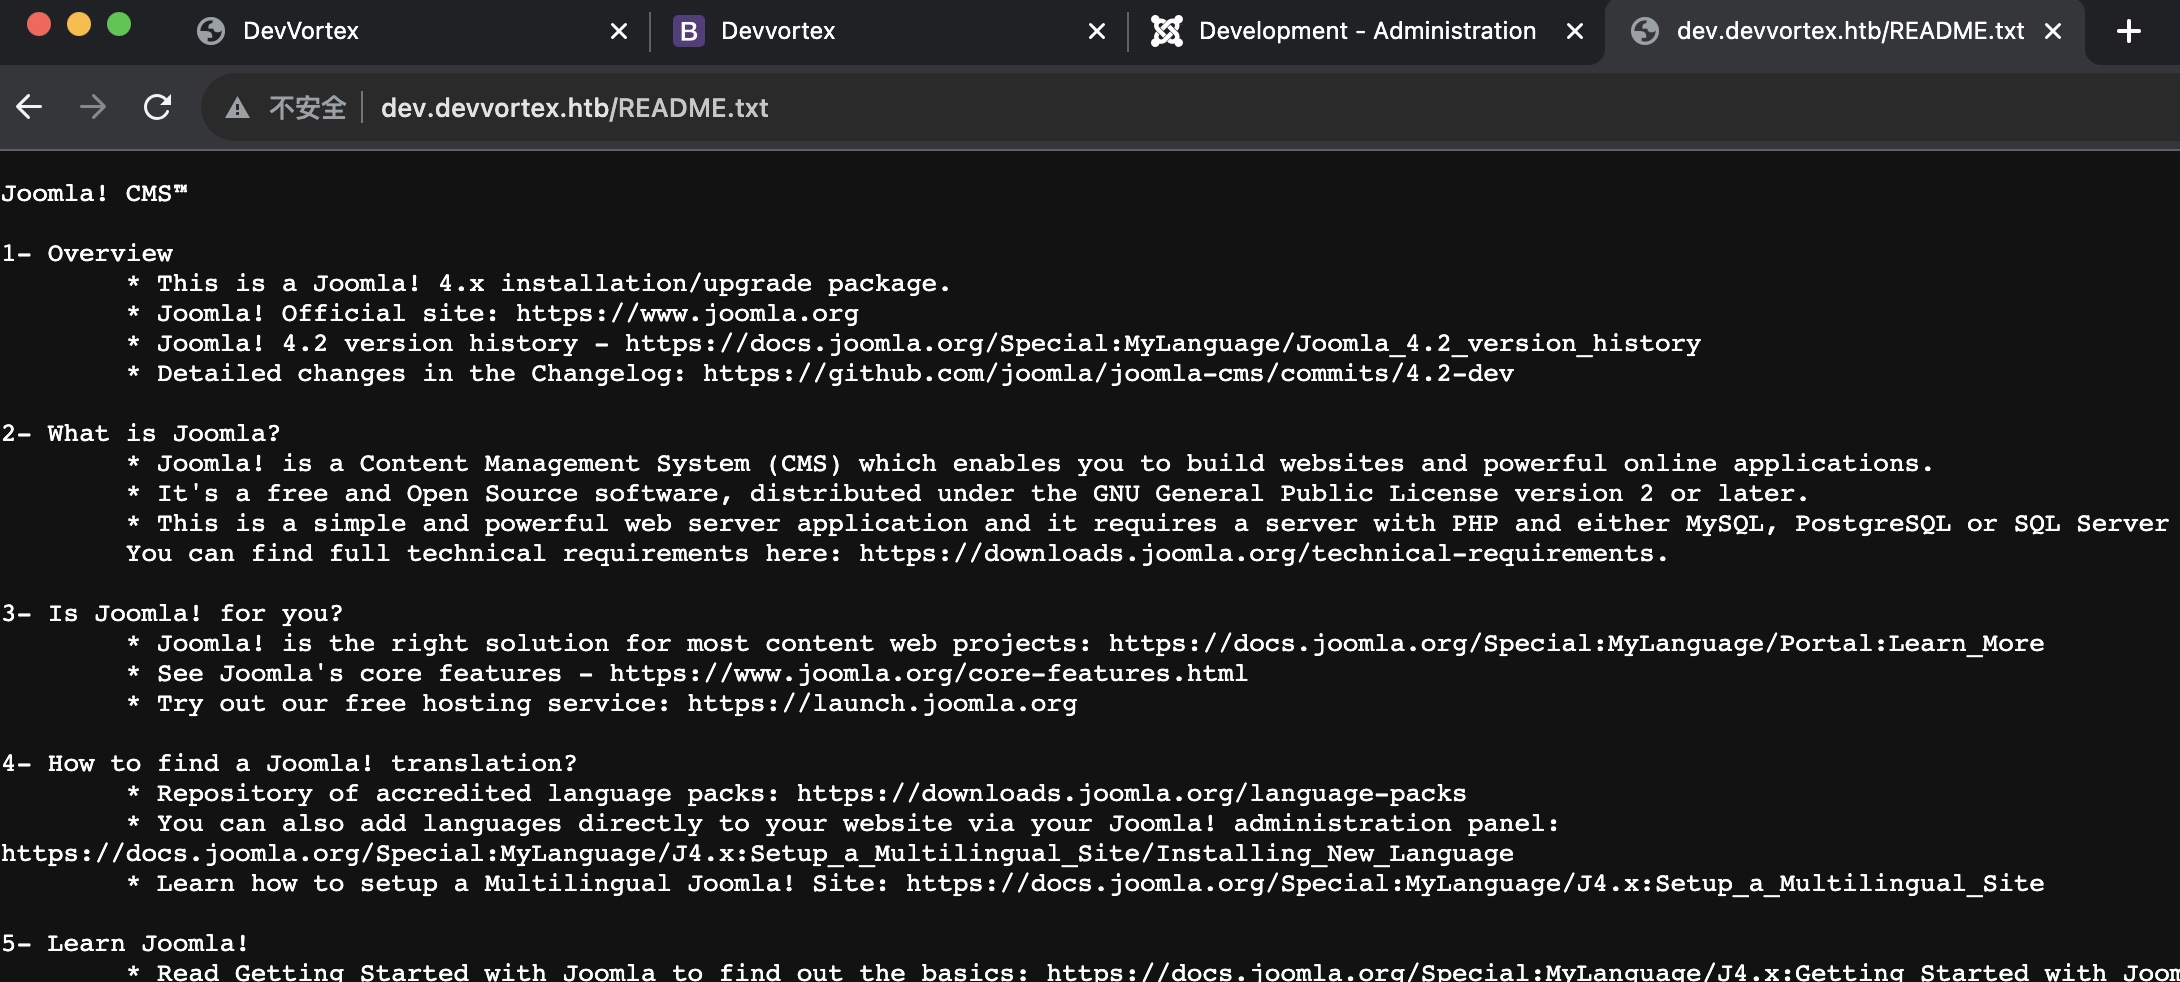Close the Development - Administration tab
The width and height of the screenshot is (2180, 982).
click(1575, 31)
